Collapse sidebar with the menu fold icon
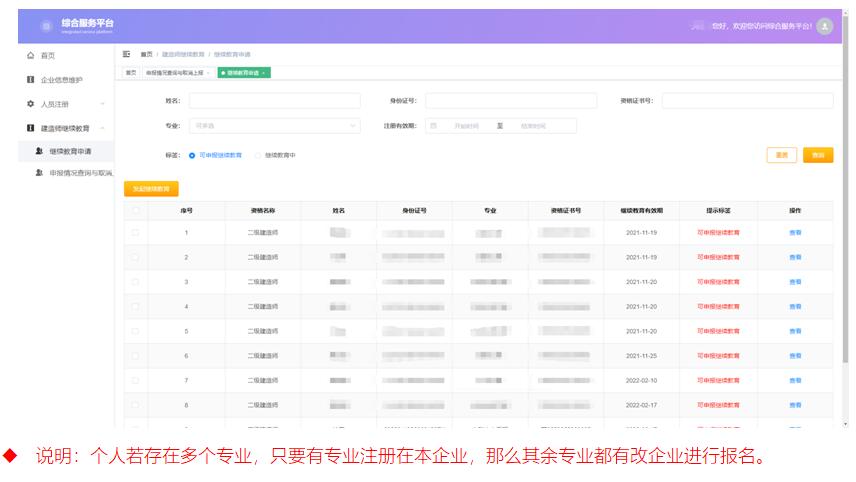 click(x=127, y=54)
